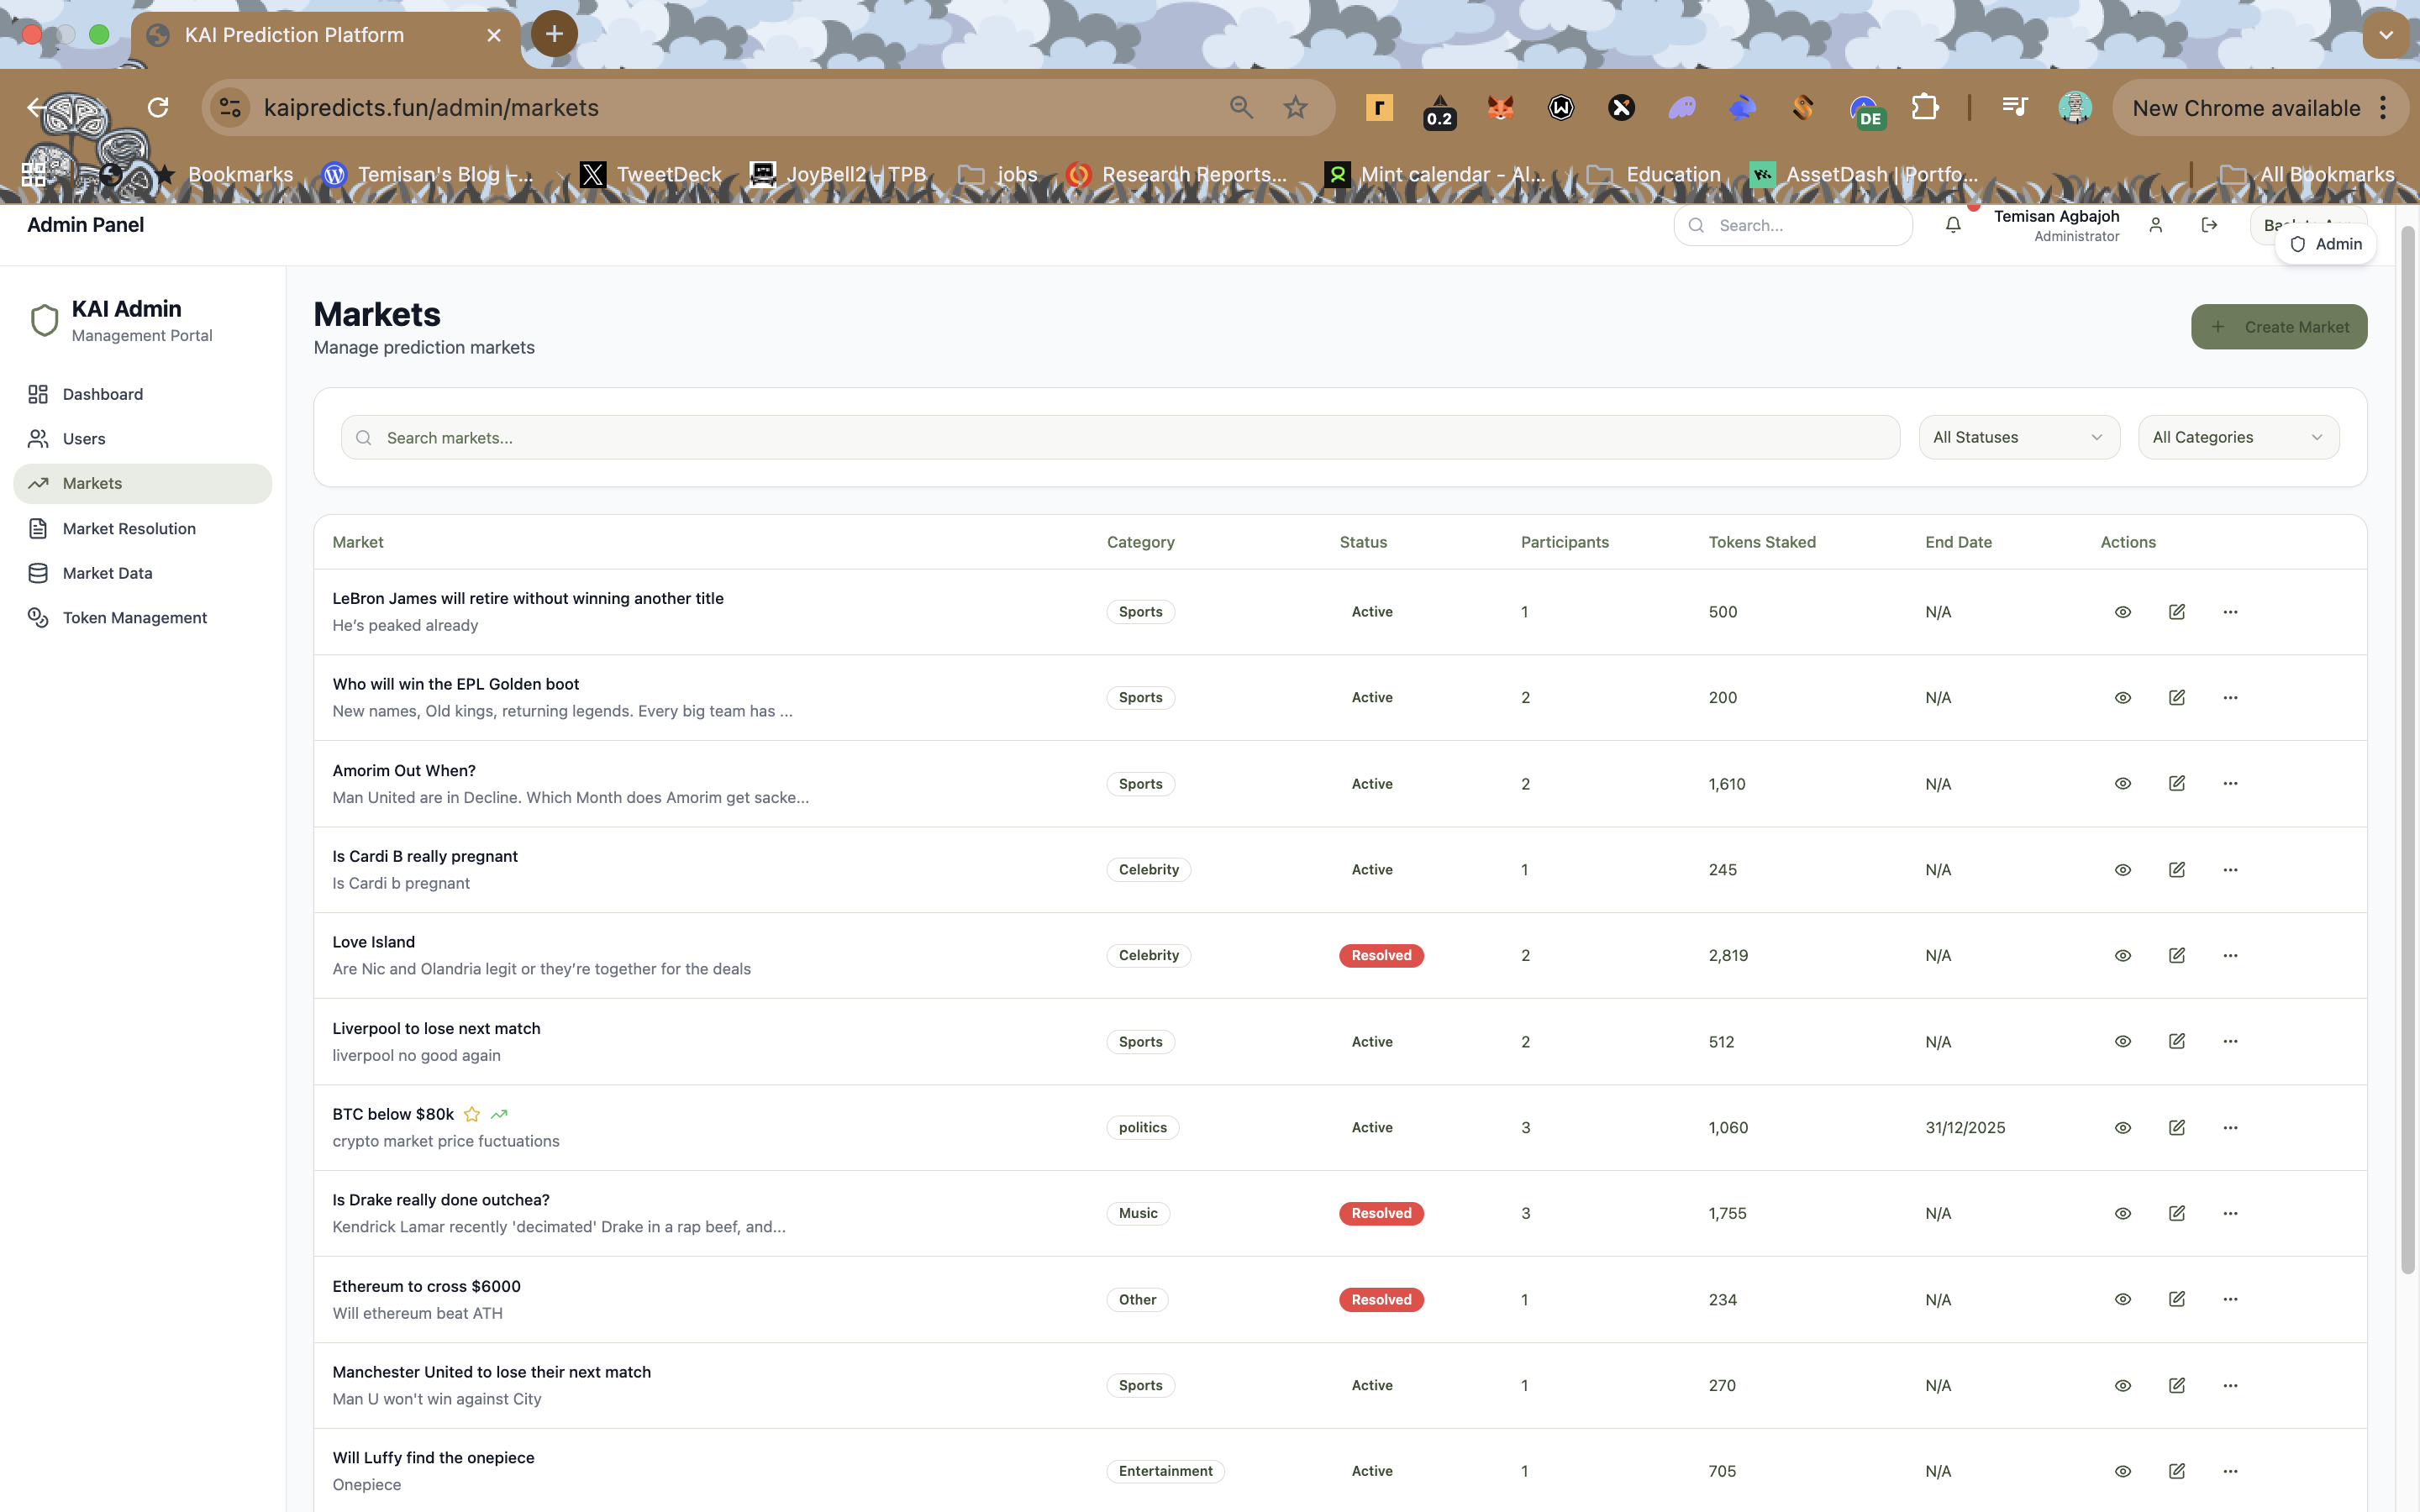Viewport: 2420px width, 1512px height.
Task: Bookmark page with the star icon
Action: [1295, 107]
